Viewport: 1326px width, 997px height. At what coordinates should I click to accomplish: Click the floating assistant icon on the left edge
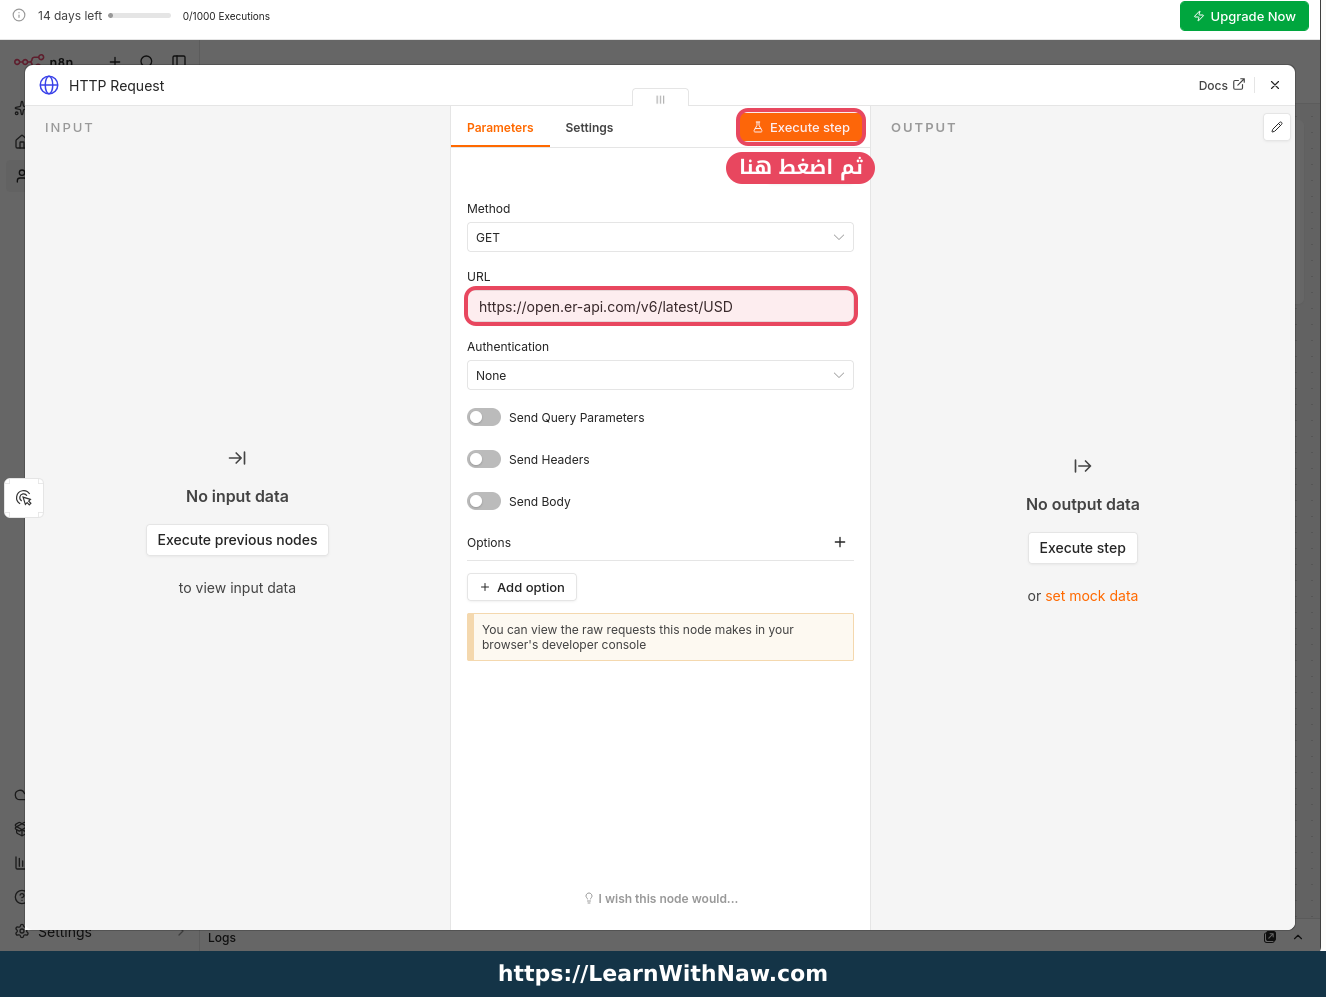tap(24, 497)
